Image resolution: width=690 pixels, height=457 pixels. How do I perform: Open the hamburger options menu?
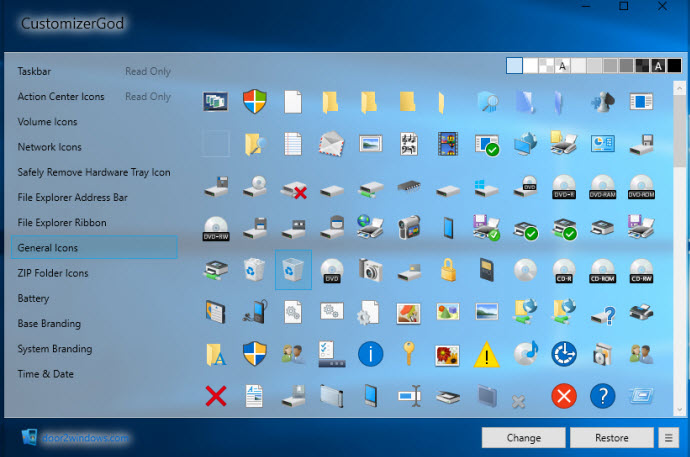coord(669,438)
